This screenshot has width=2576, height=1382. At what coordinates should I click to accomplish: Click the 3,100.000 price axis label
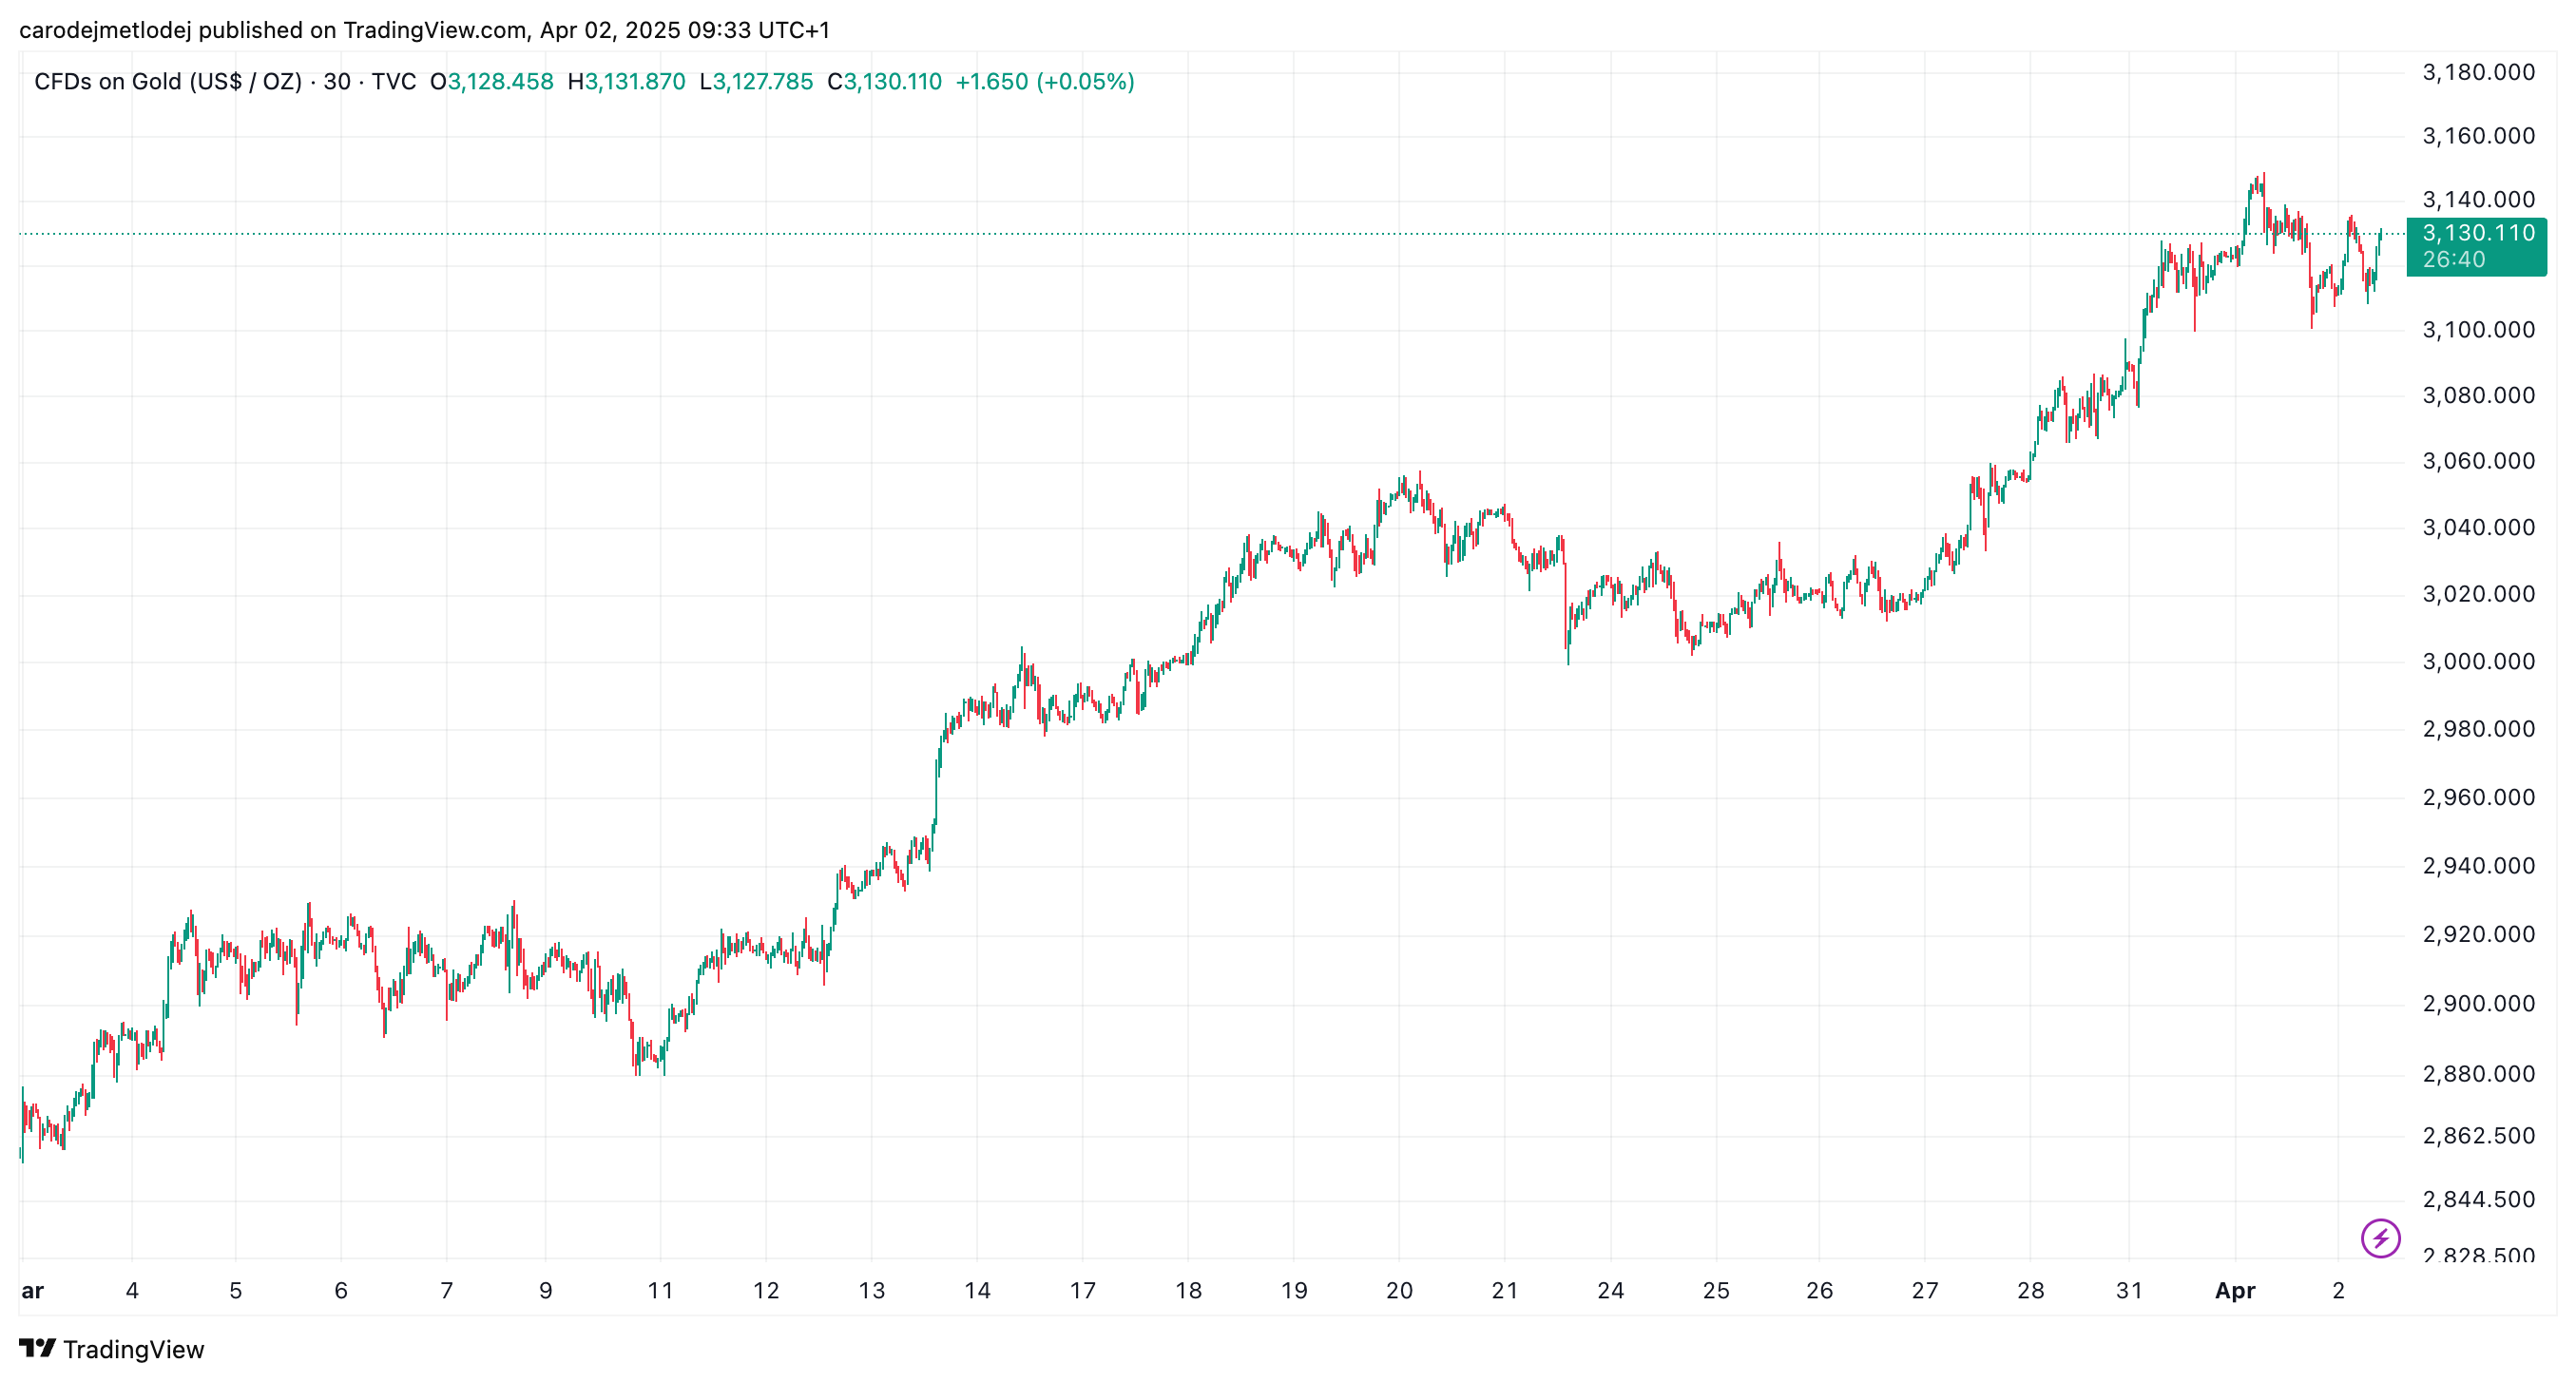point(2478,329)
